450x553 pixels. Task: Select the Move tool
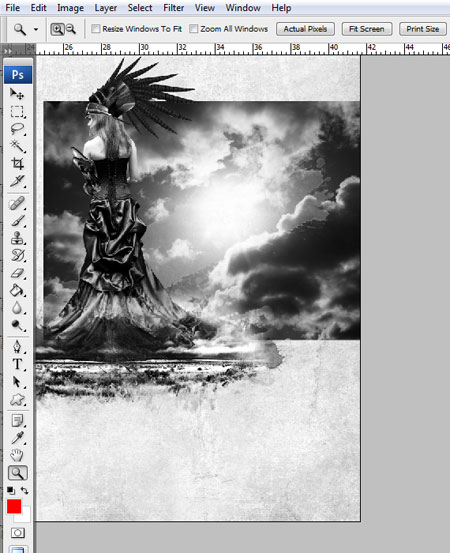coord(17,93)
